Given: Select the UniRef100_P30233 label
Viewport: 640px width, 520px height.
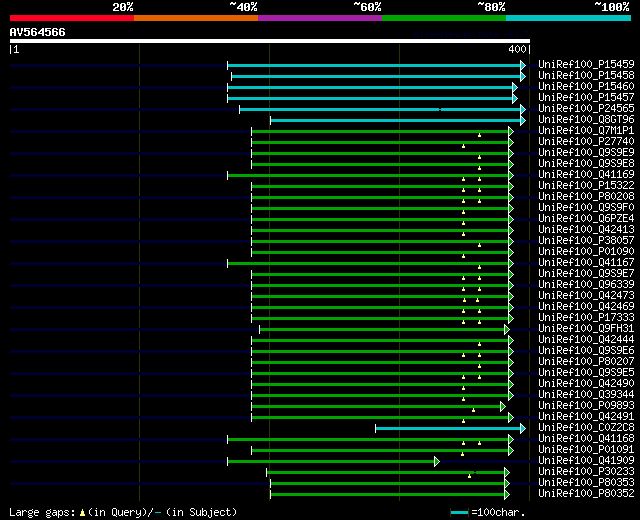Looking at the screenshot, I should click(x=586, y=472).
